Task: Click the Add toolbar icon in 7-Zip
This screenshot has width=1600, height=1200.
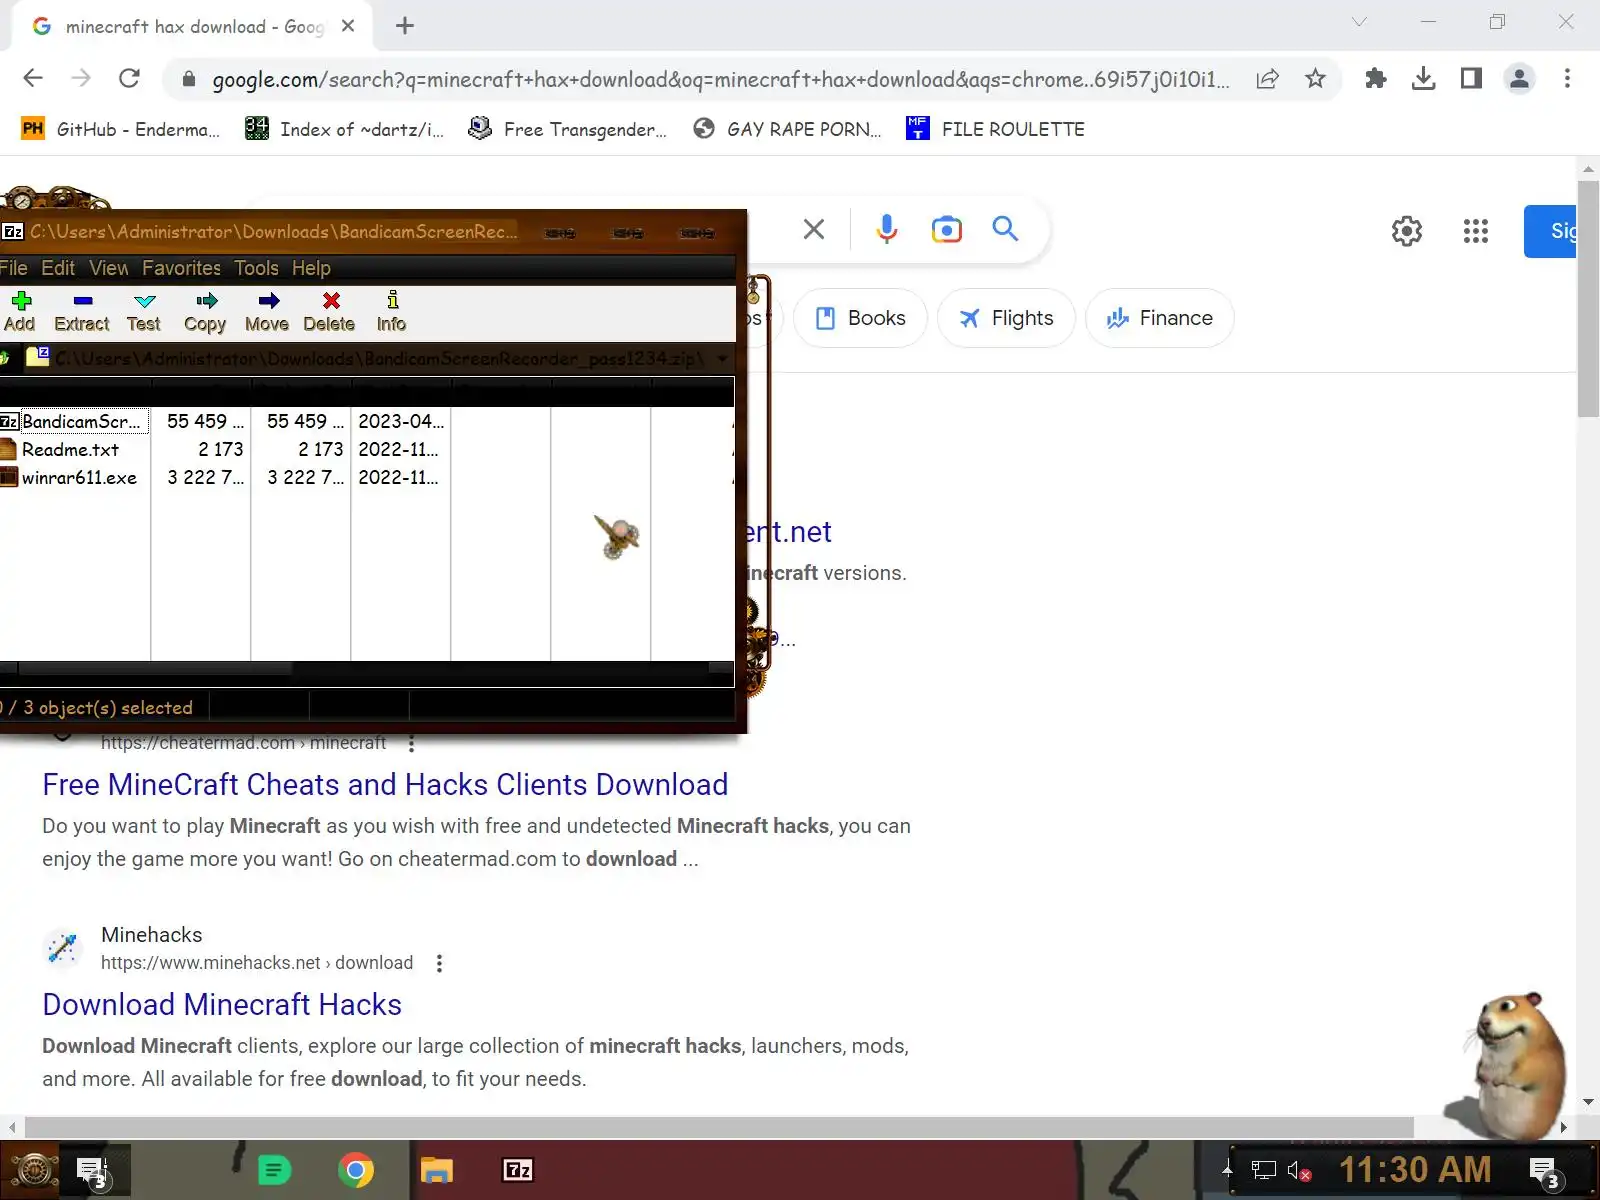Action: click(x=19, y=311)
